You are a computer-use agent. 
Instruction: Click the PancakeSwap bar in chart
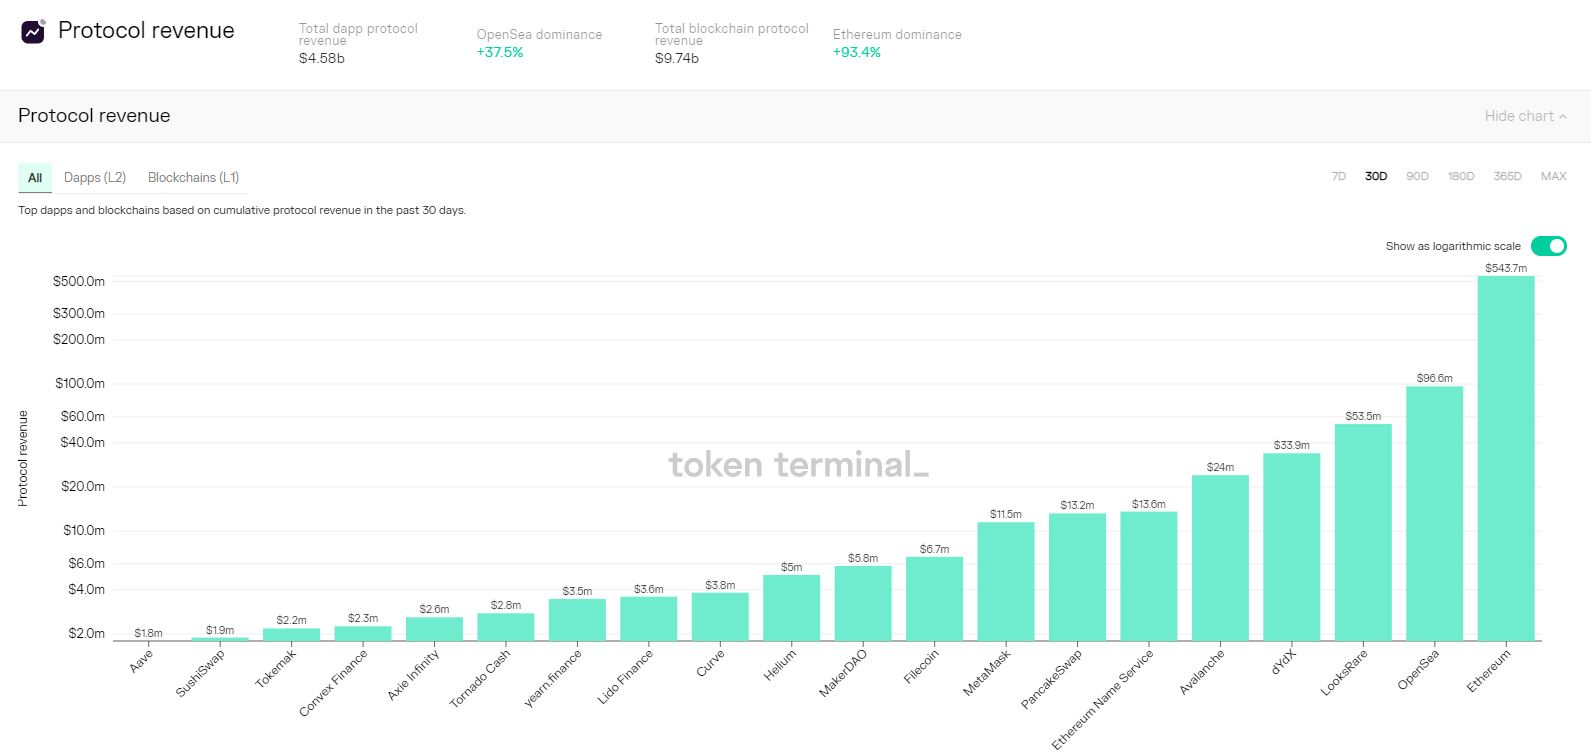tap(1077, 577)
